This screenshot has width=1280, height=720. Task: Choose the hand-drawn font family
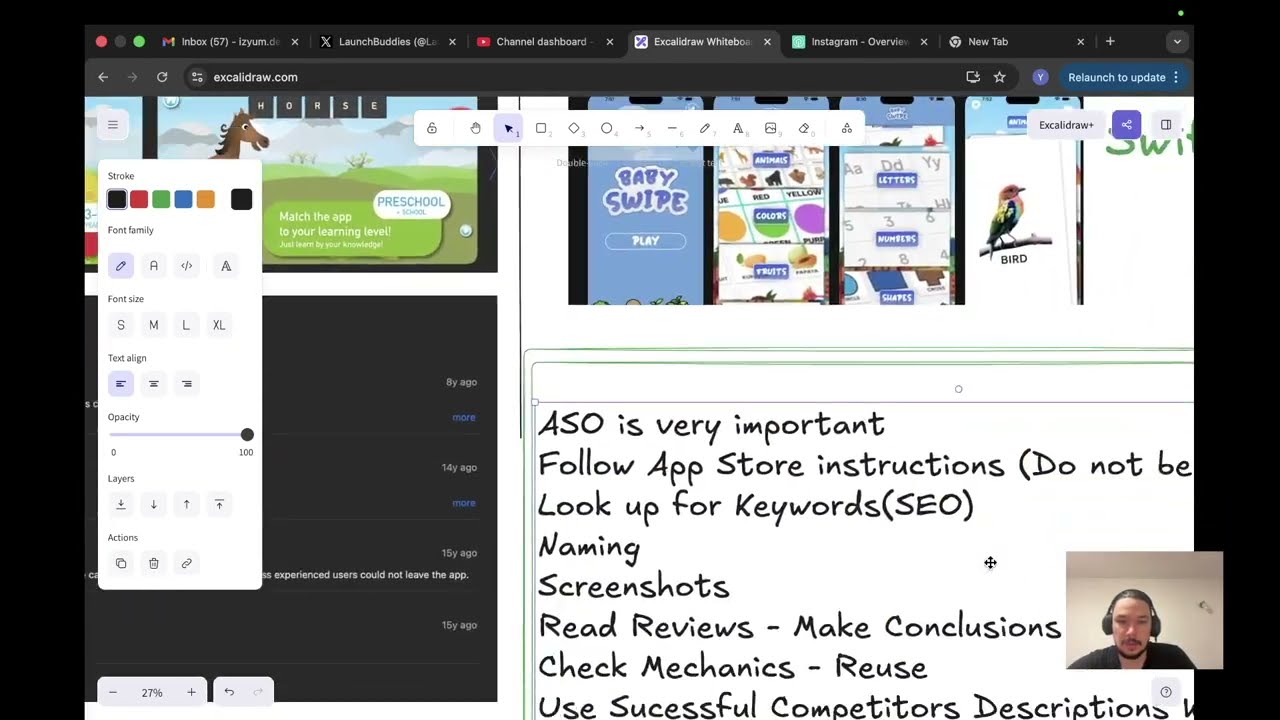pos(121,266)
